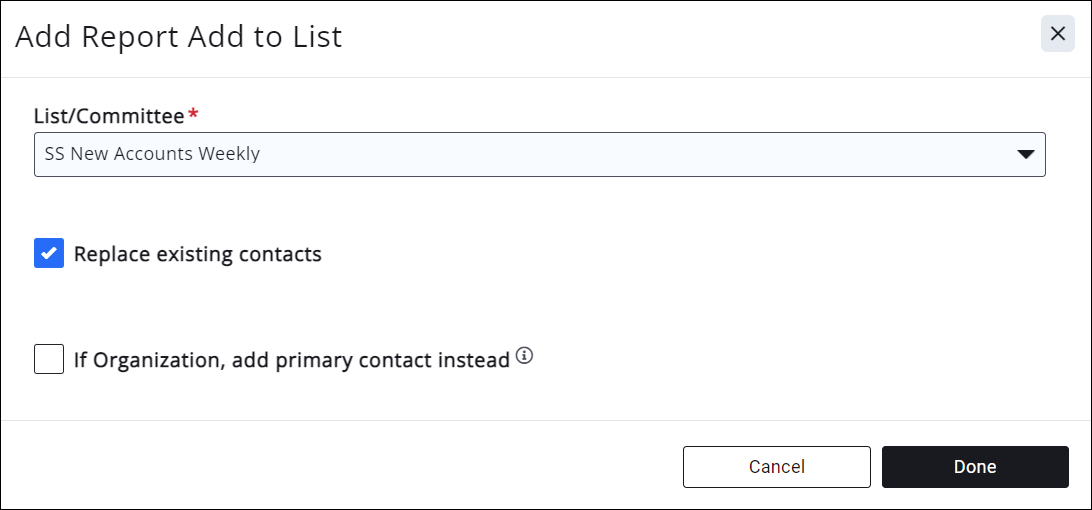This screenshot has height=510, width=1092.
Task: View the tooltip icon after the word instead
Action: pyautogui.click(x=525, y=357)
